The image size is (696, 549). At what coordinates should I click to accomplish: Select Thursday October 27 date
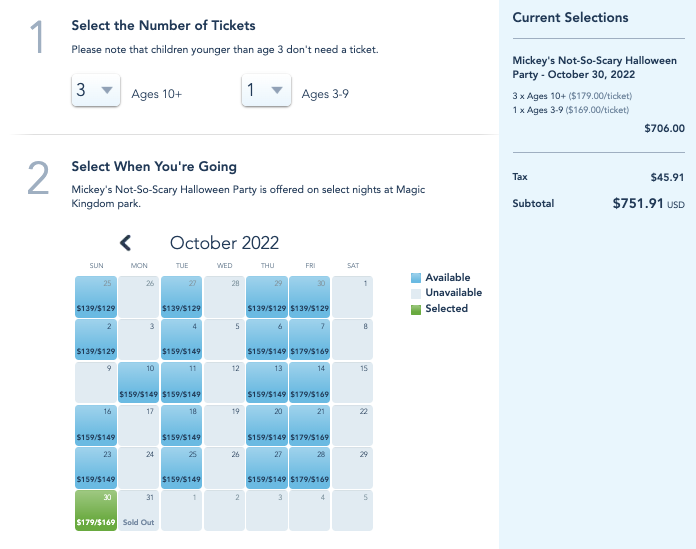267,467
